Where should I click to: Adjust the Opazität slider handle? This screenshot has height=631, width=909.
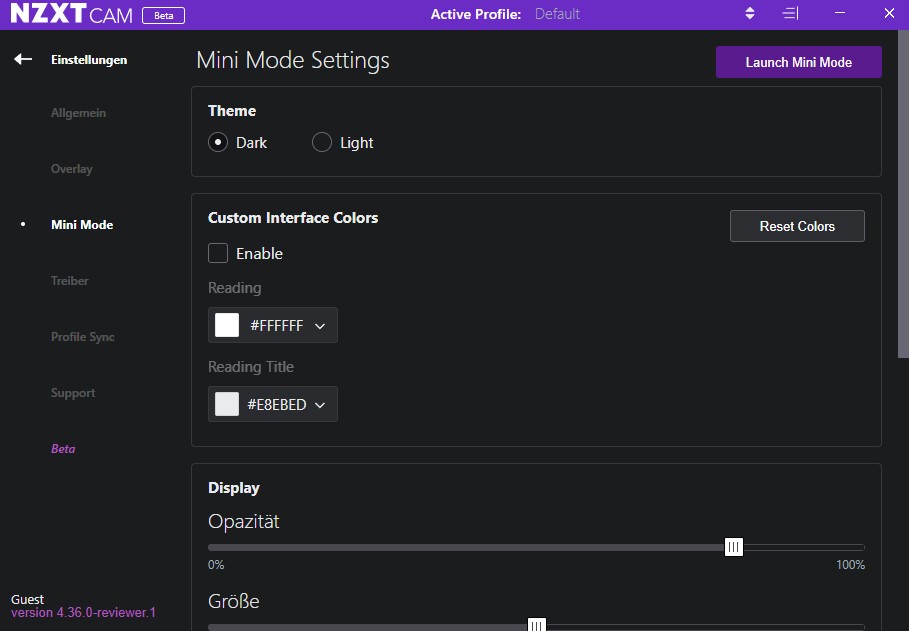tap(733, 547)
